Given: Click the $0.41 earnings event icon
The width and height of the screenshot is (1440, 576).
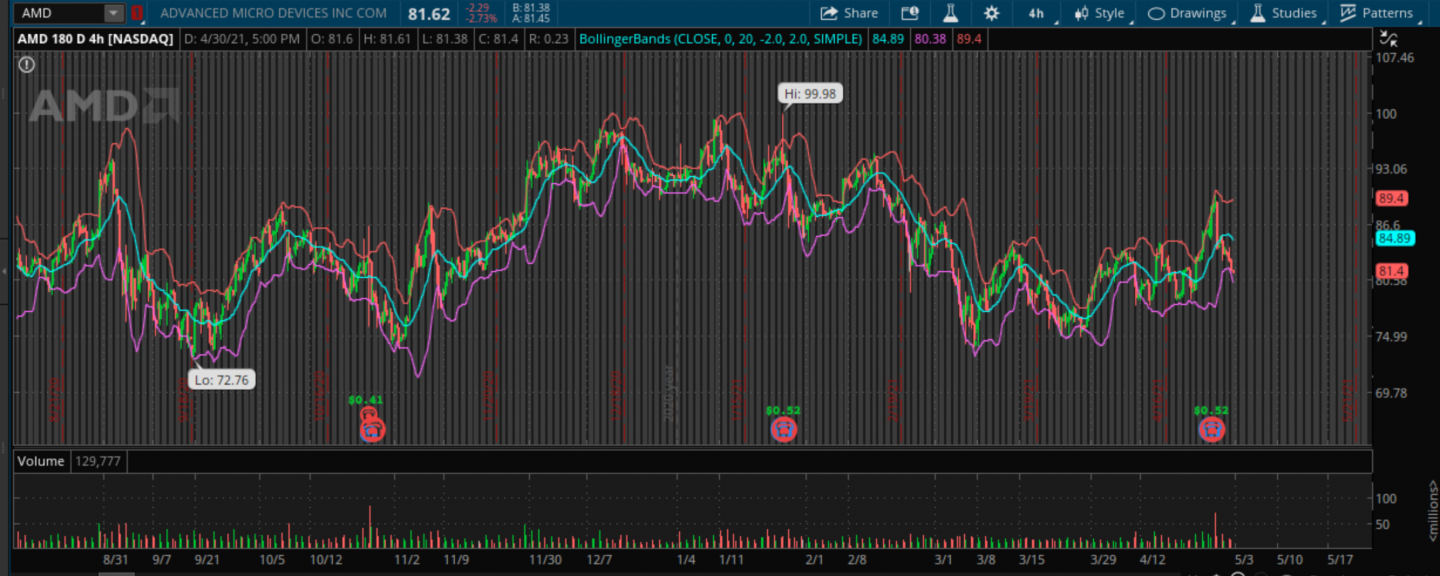Looking at the screenshot, I should [x=371, y=429].
